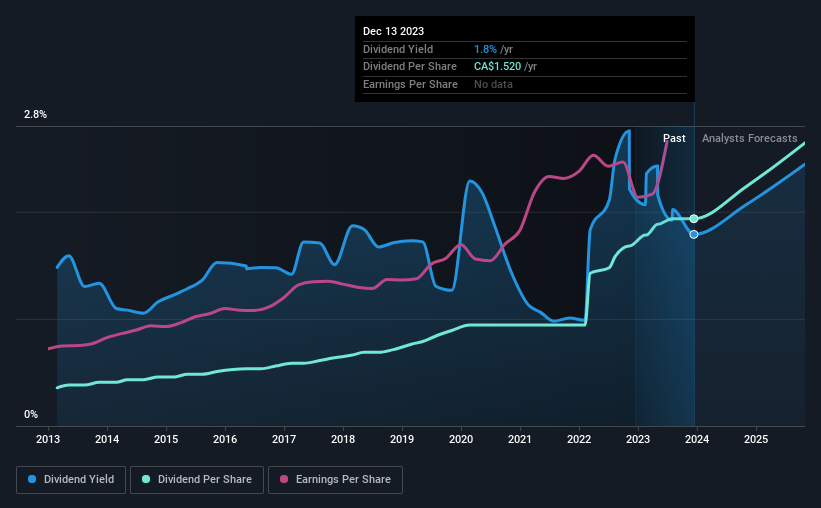The image size is (821, 508).
Task: Toggle the Dividend Per Share legend button
Action: click(x=197, y=480)
